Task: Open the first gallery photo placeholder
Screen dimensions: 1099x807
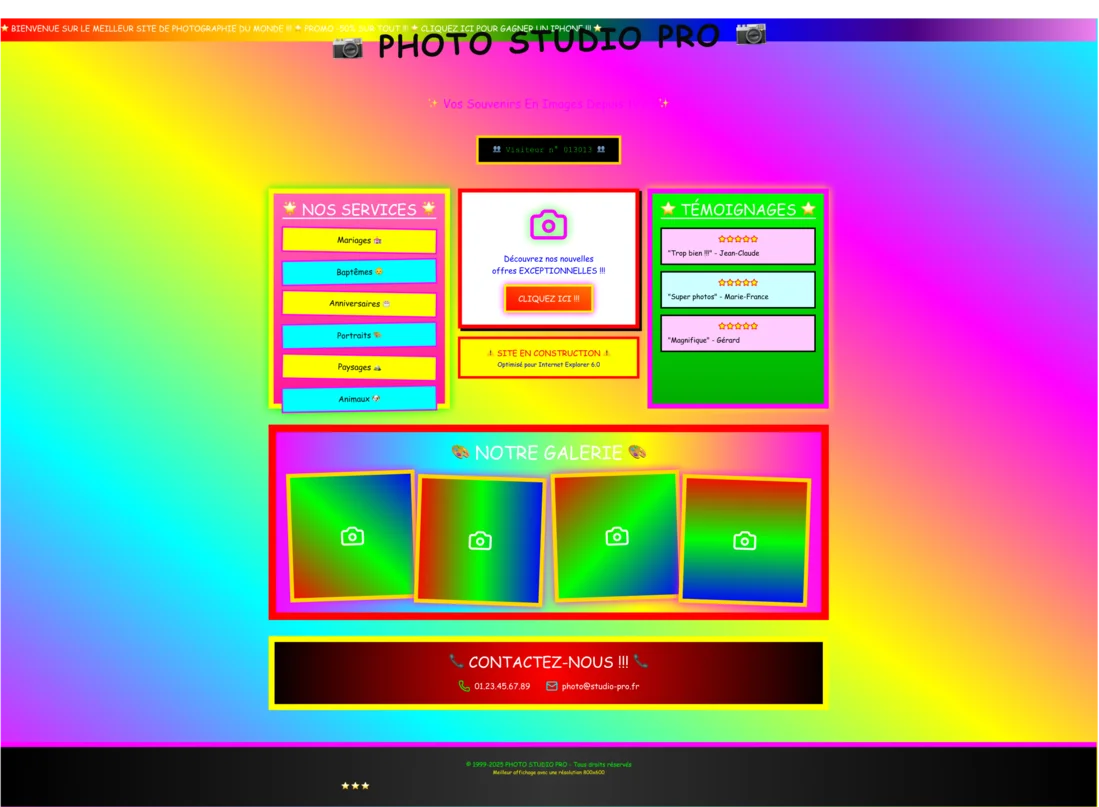Action: [x=350, y=536]
